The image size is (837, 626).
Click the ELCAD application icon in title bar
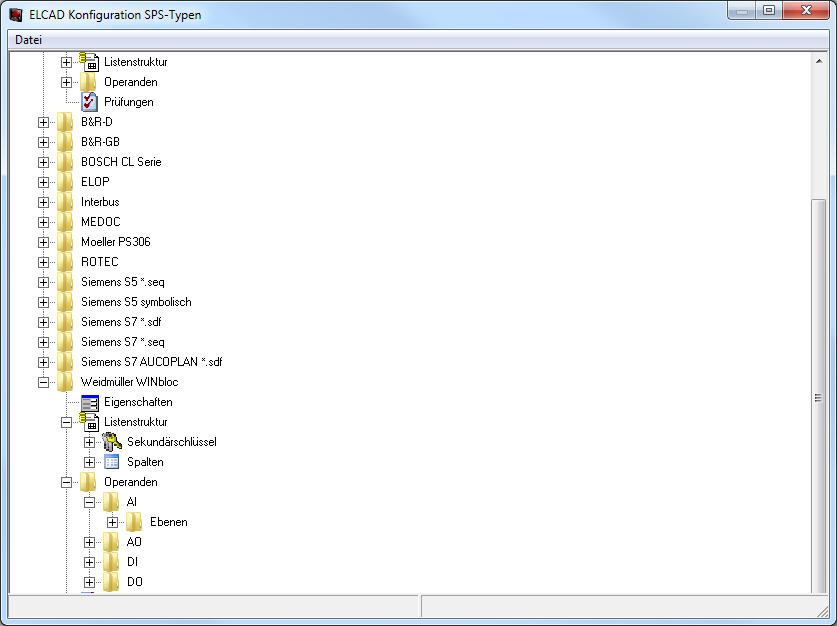(x=16, y=14)
